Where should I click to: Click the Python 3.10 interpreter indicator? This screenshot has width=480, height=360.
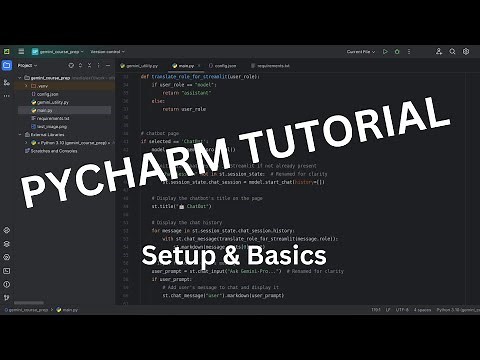(x=458, y=310)
